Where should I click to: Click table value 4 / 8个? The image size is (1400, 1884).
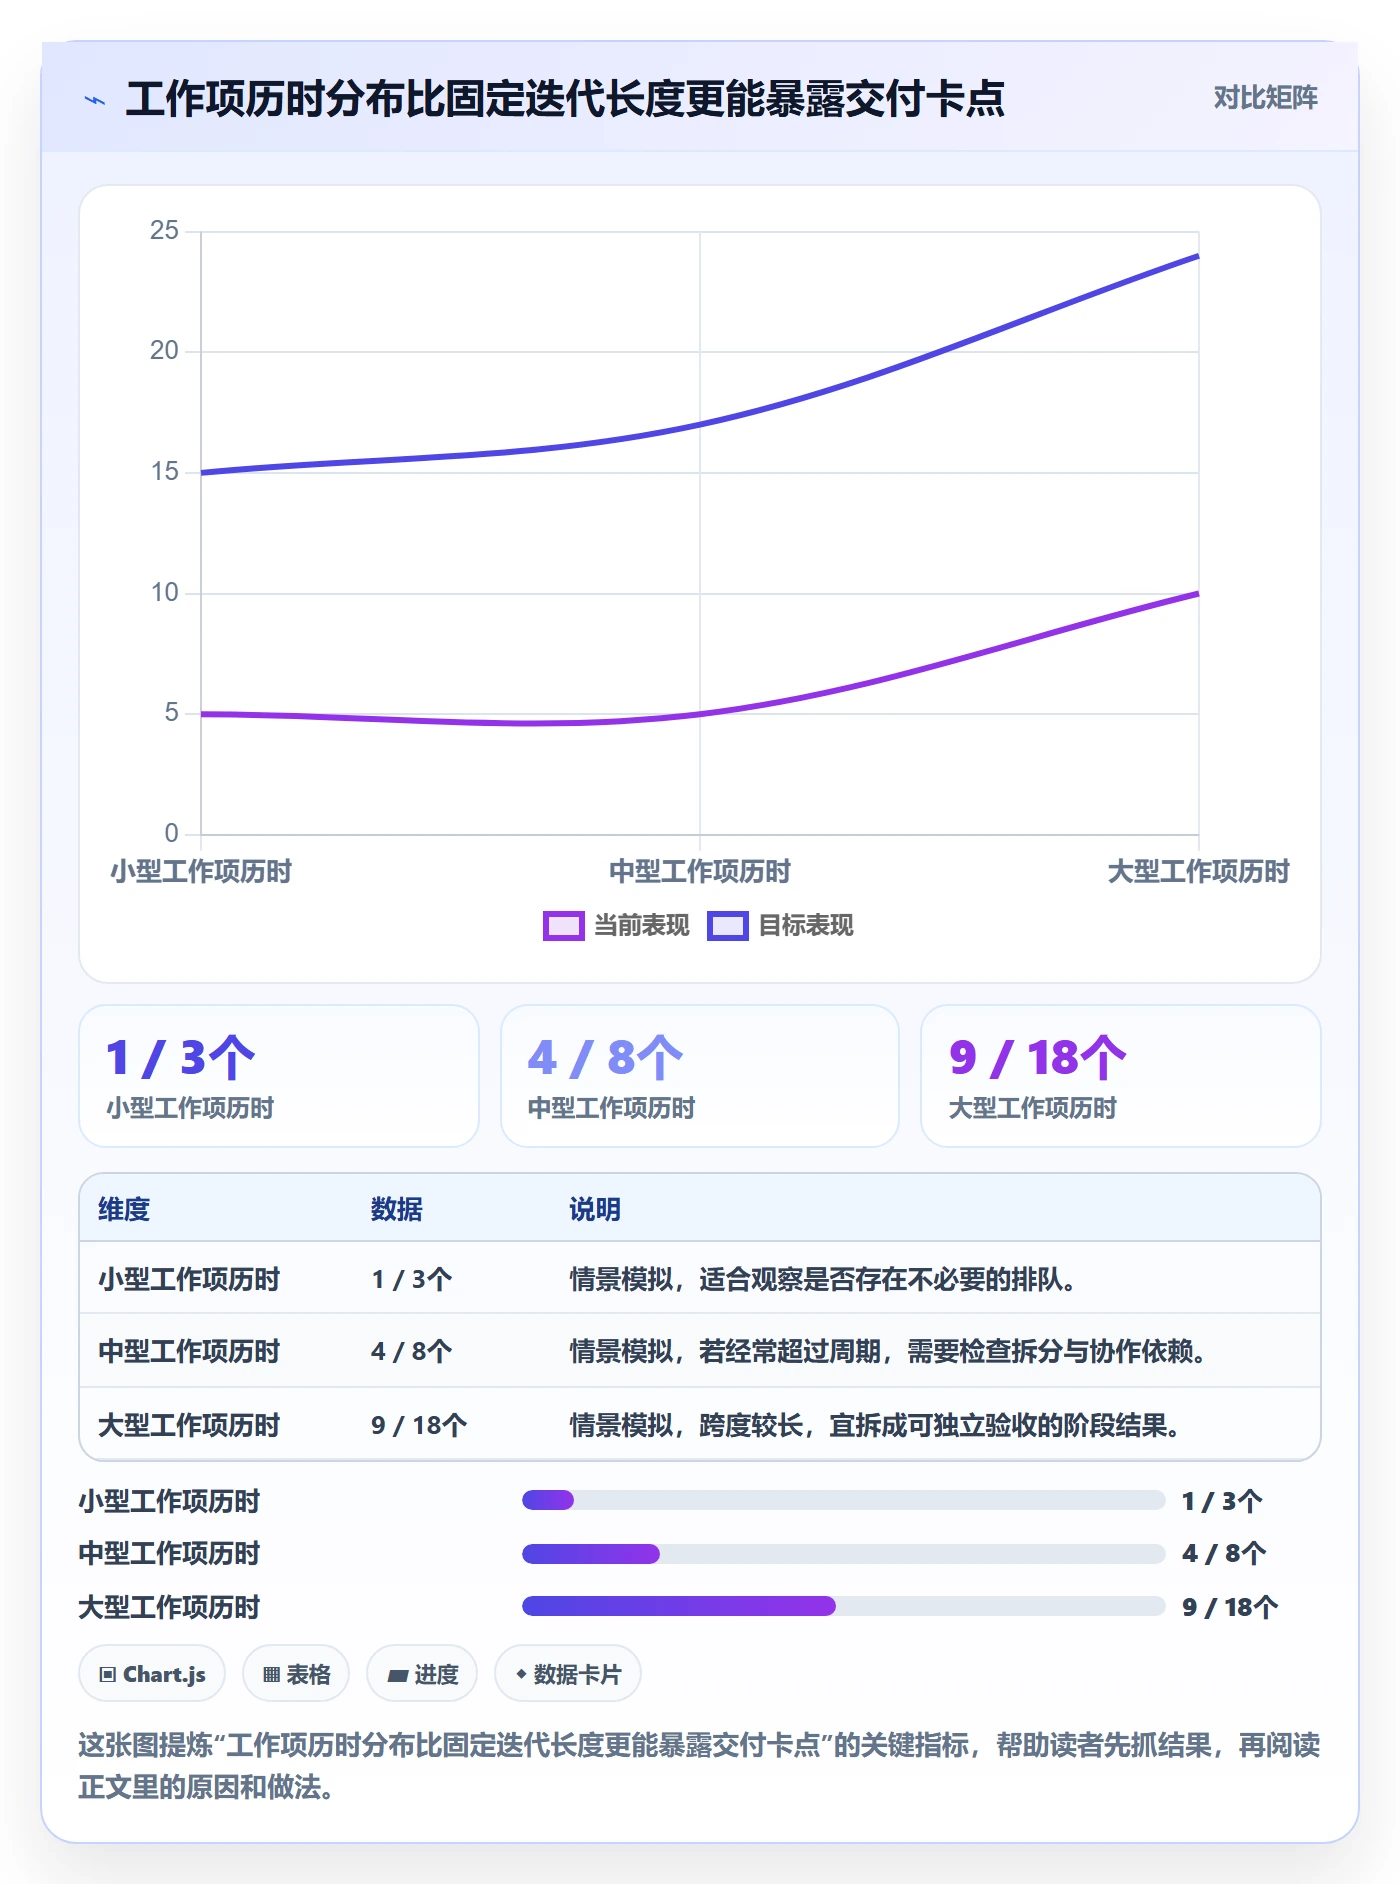click(x=412, y=1352)
